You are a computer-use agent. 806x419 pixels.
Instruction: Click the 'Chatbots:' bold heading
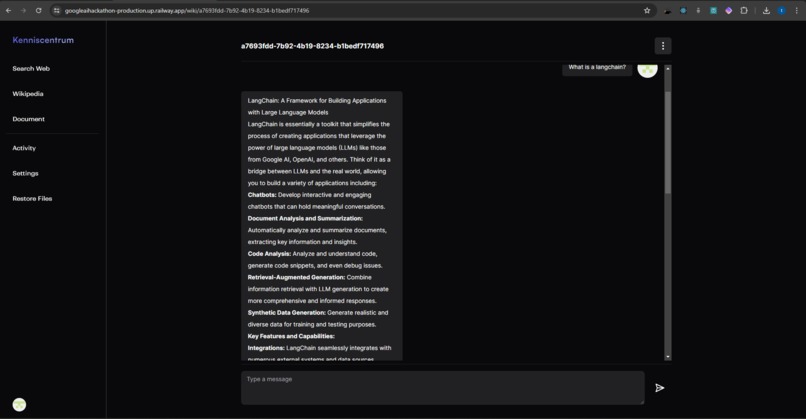(x=262, y=195)
